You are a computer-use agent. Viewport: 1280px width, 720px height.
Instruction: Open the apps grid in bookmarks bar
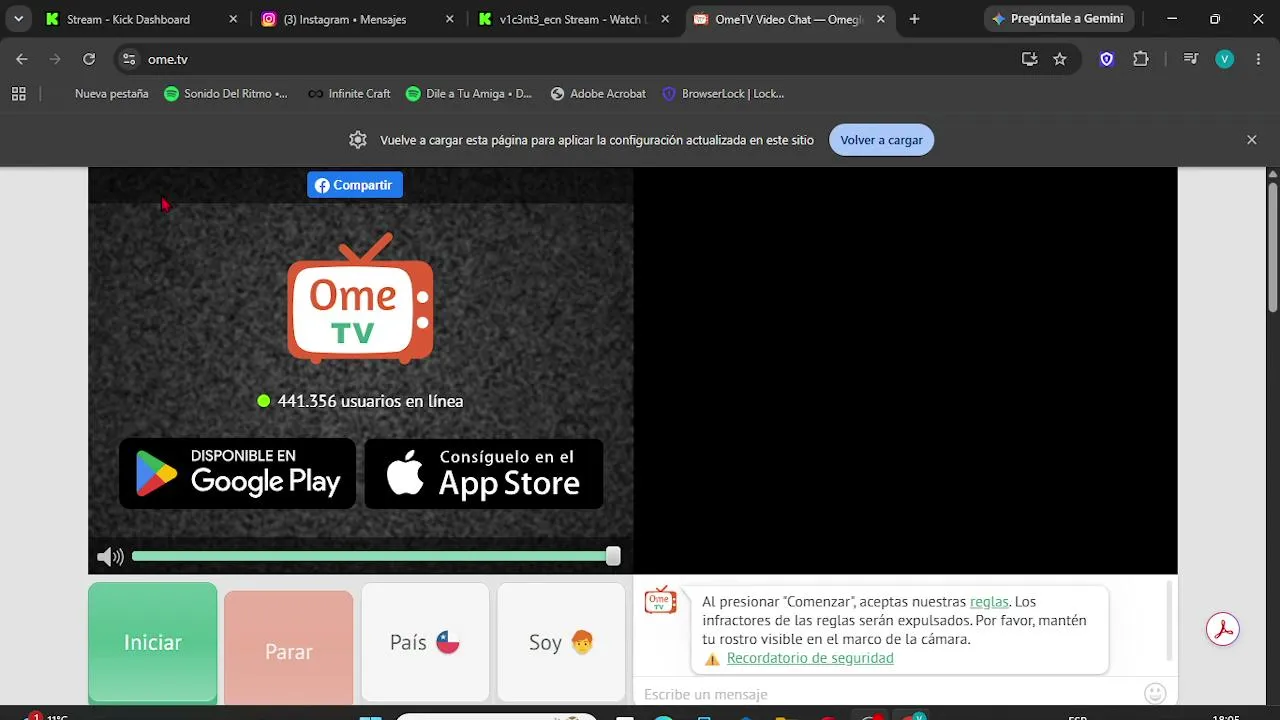click(18, 94)
